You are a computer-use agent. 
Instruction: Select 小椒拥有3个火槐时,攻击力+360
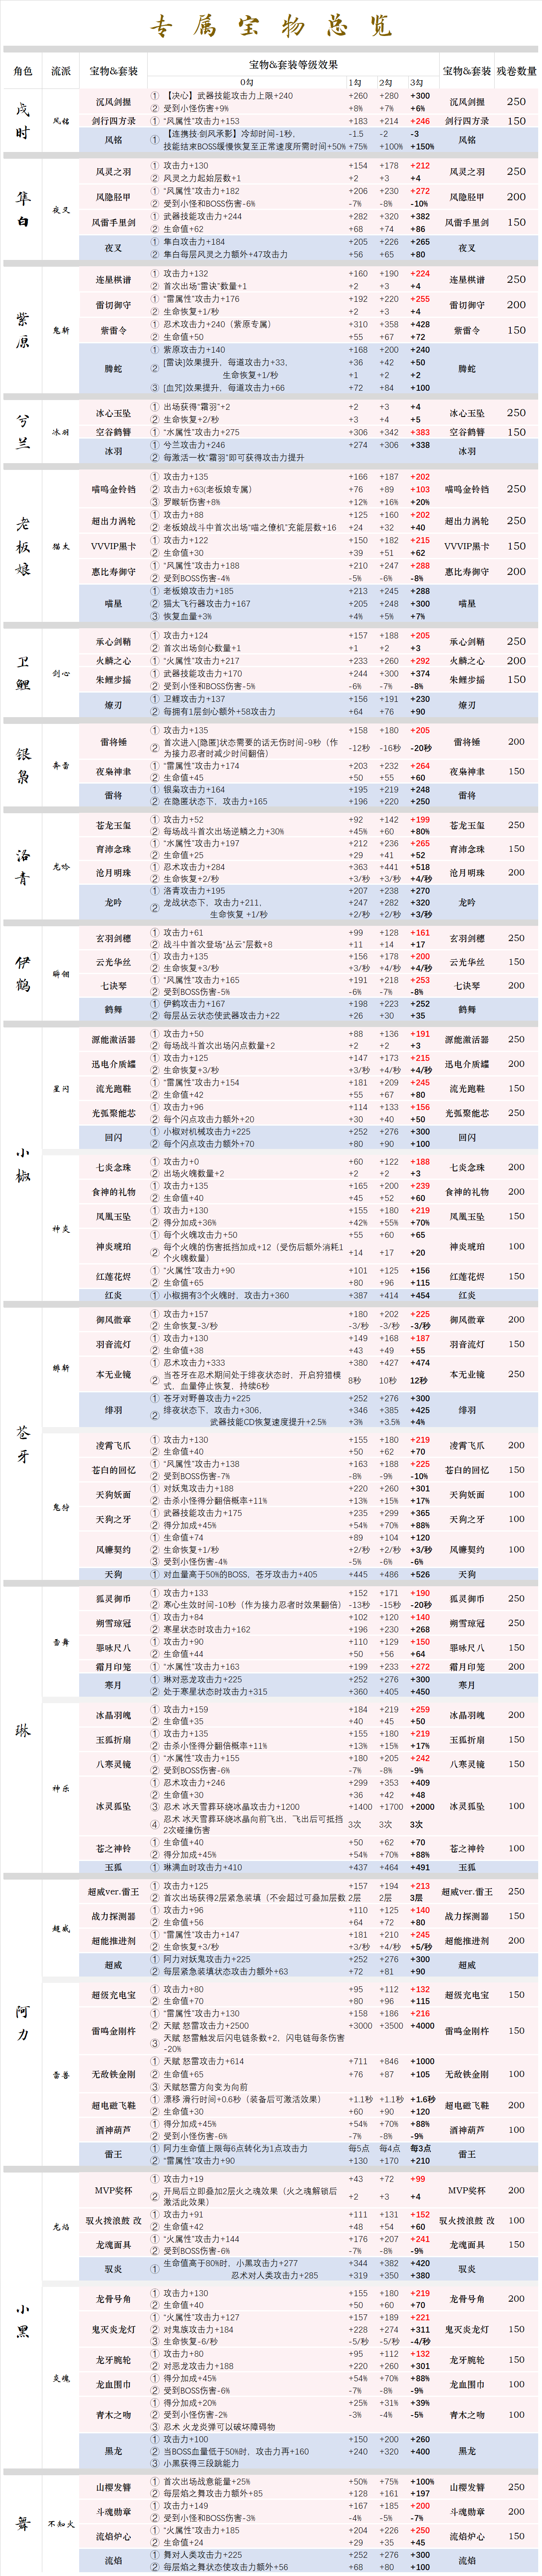point(226,1295)
